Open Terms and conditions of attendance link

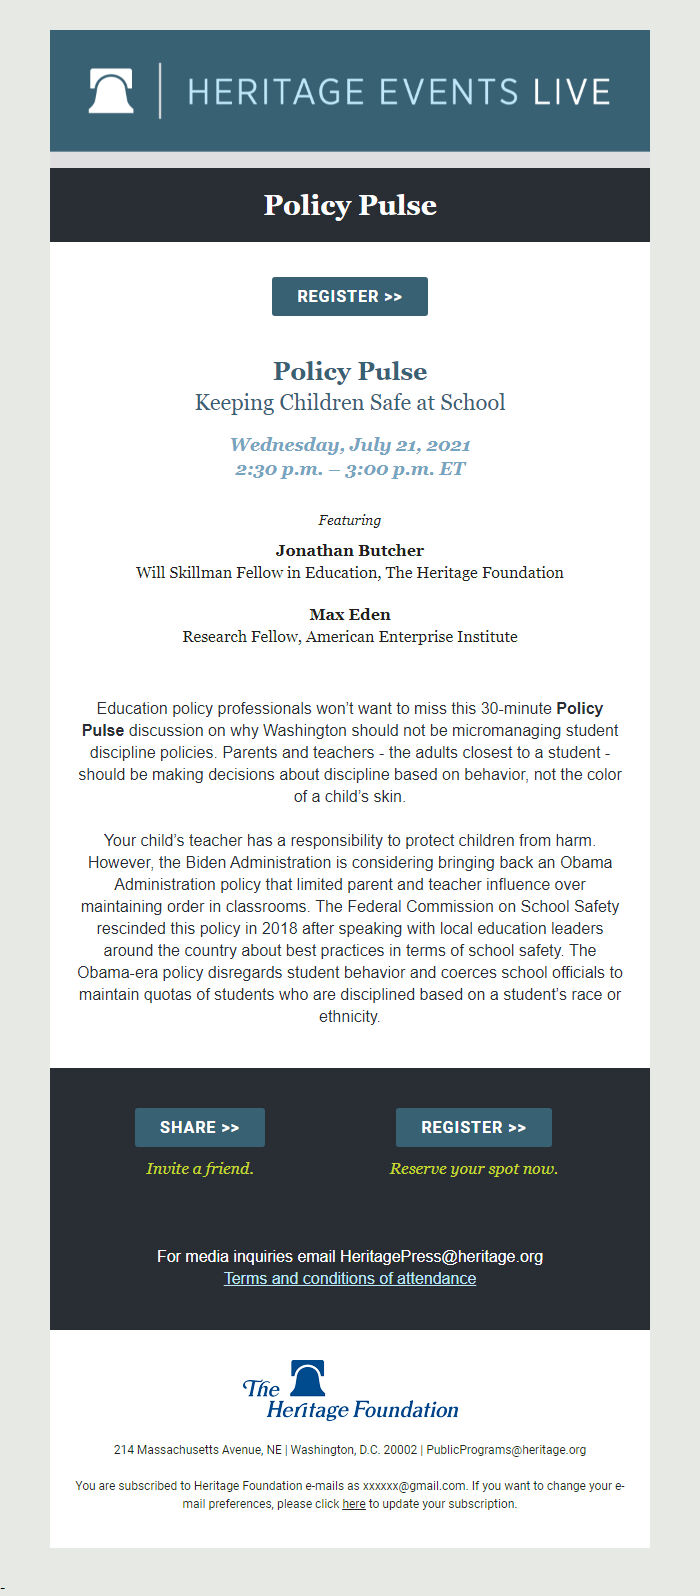click(x=350, y=1278)
